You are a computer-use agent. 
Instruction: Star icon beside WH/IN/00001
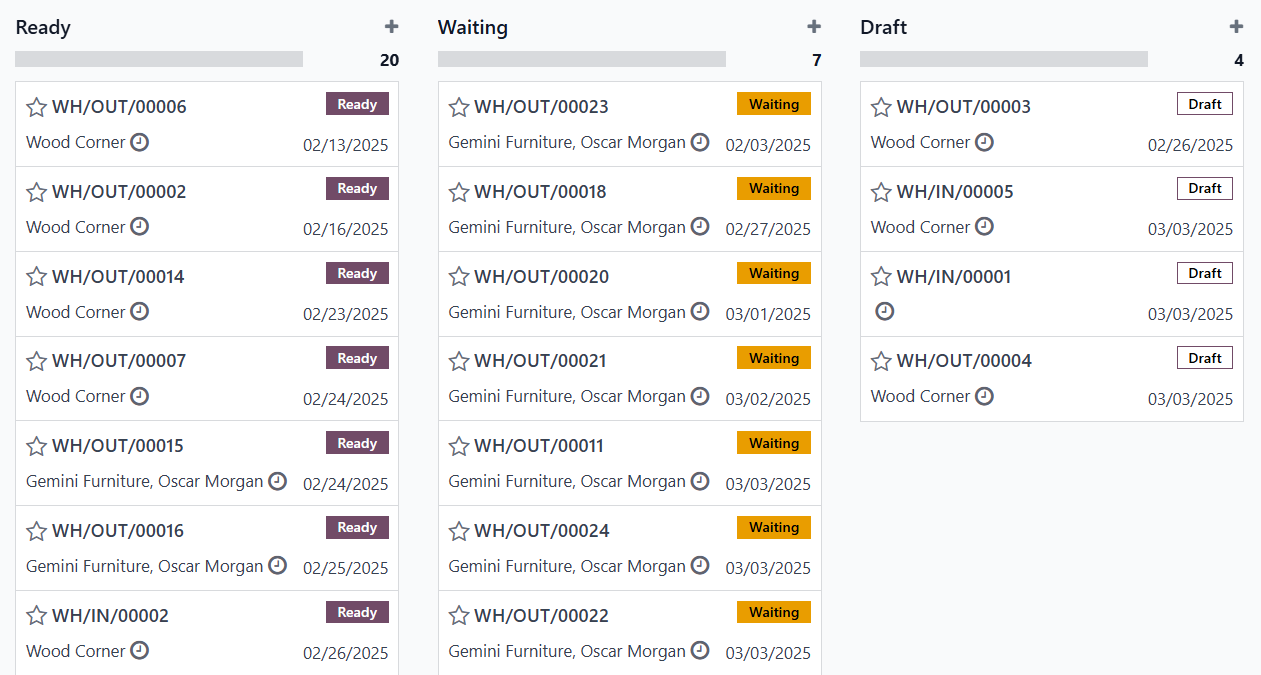[881, 277]
